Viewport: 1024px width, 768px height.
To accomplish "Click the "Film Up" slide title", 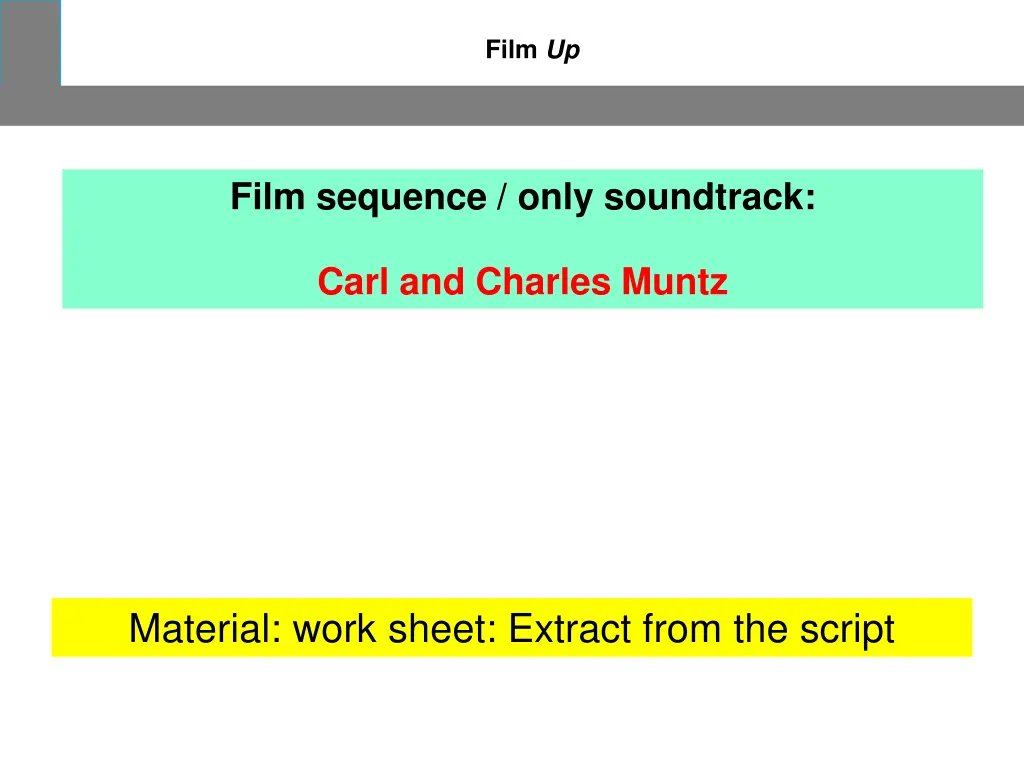I will point(532,50).
